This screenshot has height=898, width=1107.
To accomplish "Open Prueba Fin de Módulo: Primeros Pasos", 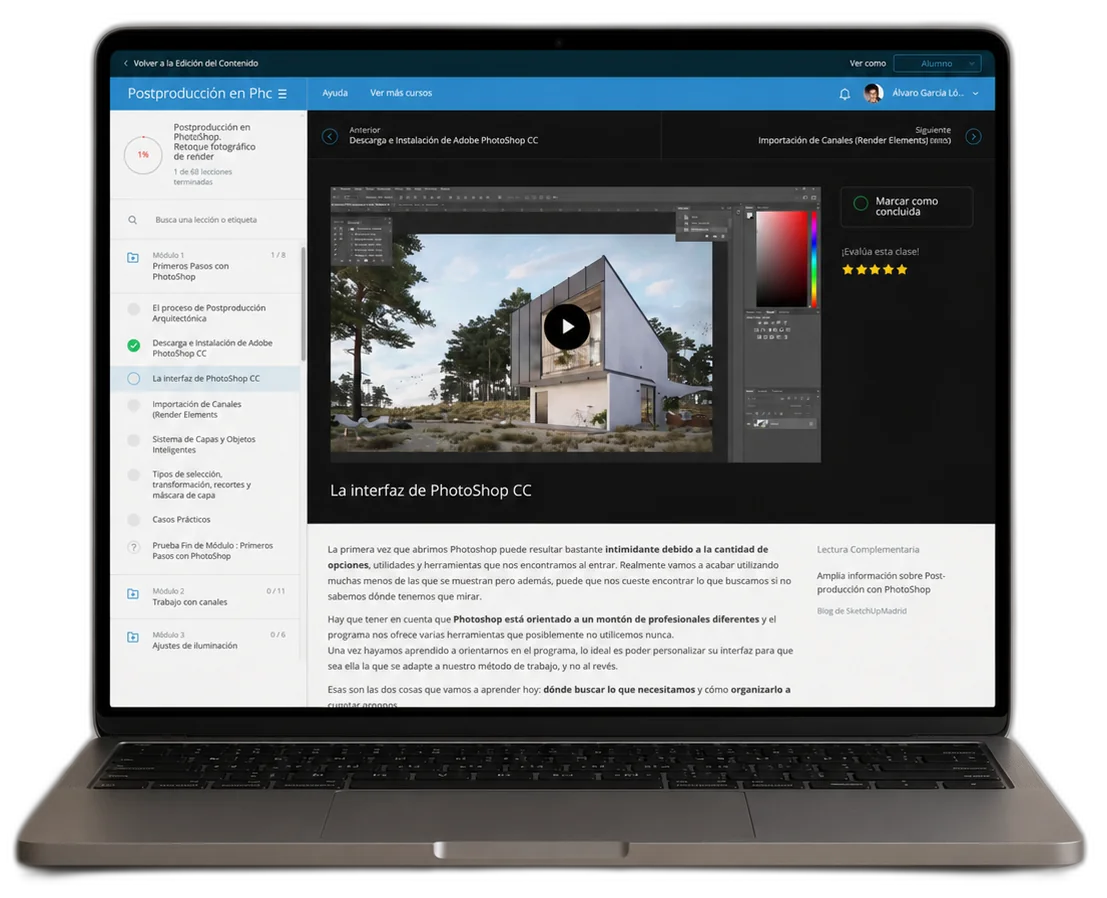I will 212,551.
